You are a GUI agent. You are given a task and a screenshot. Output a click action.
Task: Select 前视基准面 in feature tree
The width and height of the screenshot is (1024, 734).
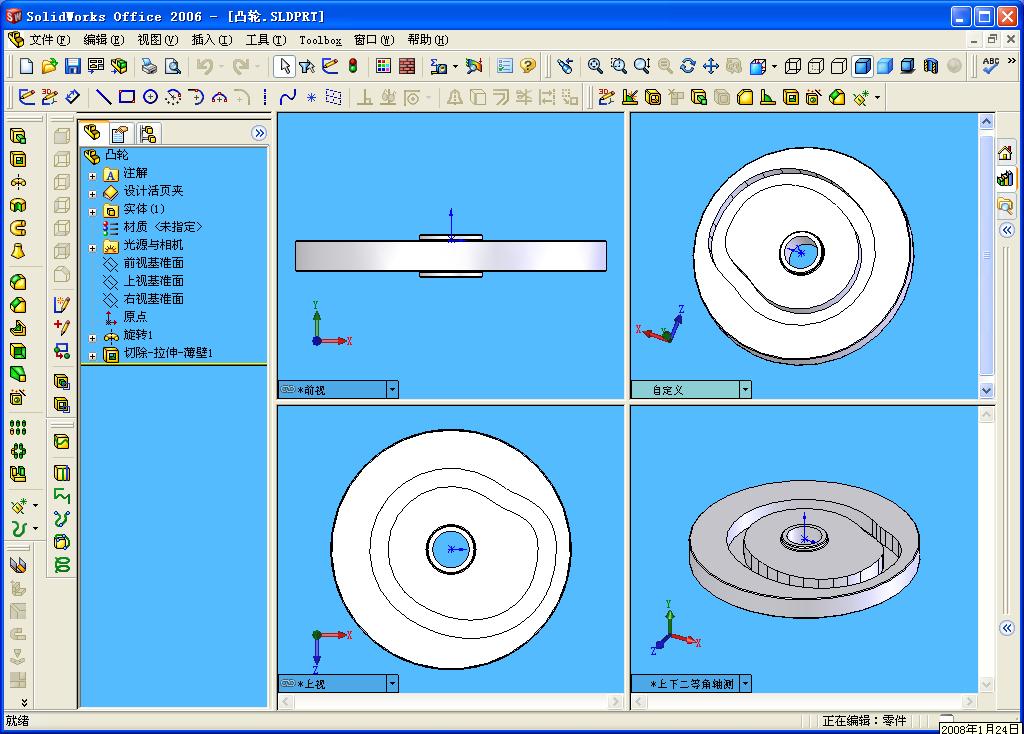click(153, 263)
